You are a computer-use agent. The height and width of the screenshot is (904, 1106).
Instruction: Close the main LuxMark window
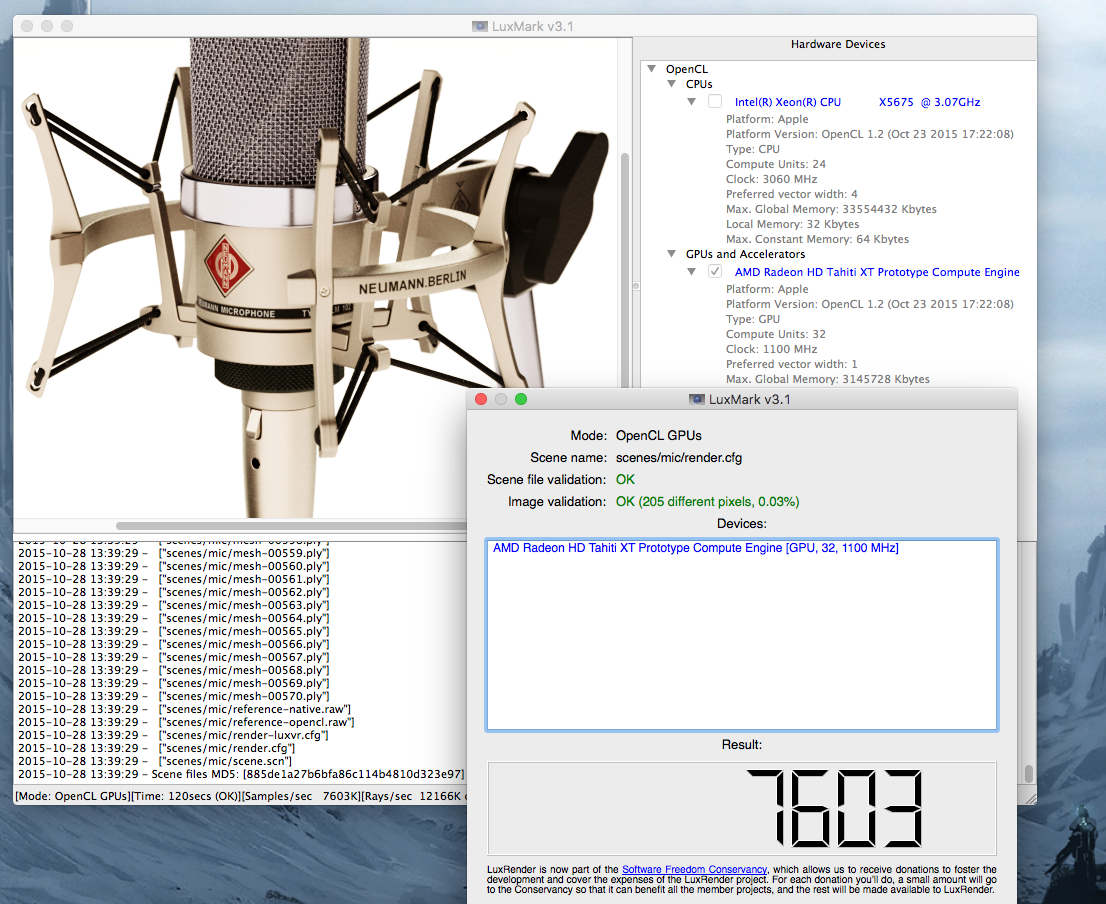pos(27,25)
